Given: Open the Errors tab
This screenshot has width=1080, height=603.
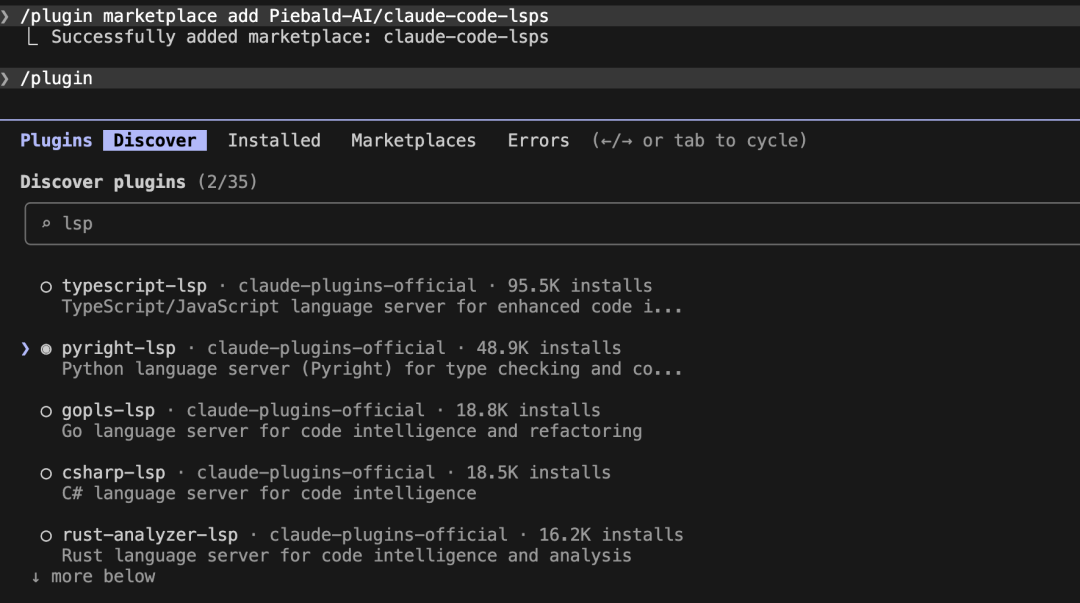Looking at the screenshot, I should (x=539, y=141).
